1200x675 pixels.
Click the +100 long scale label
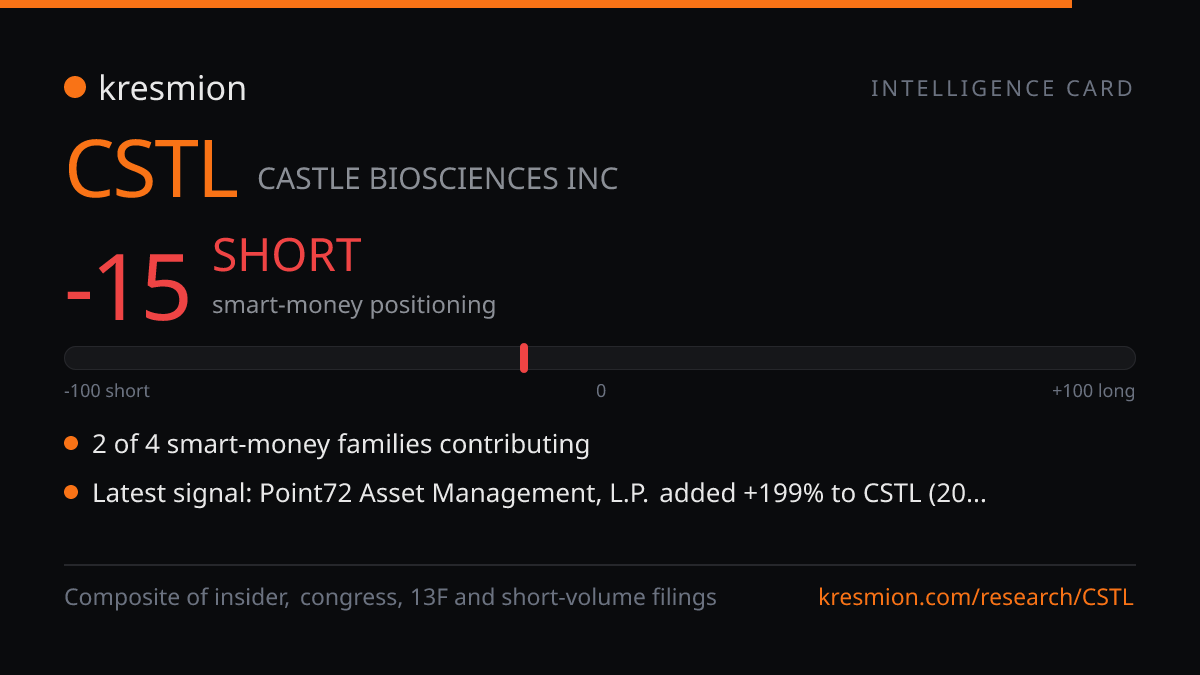coord(1093,391)
